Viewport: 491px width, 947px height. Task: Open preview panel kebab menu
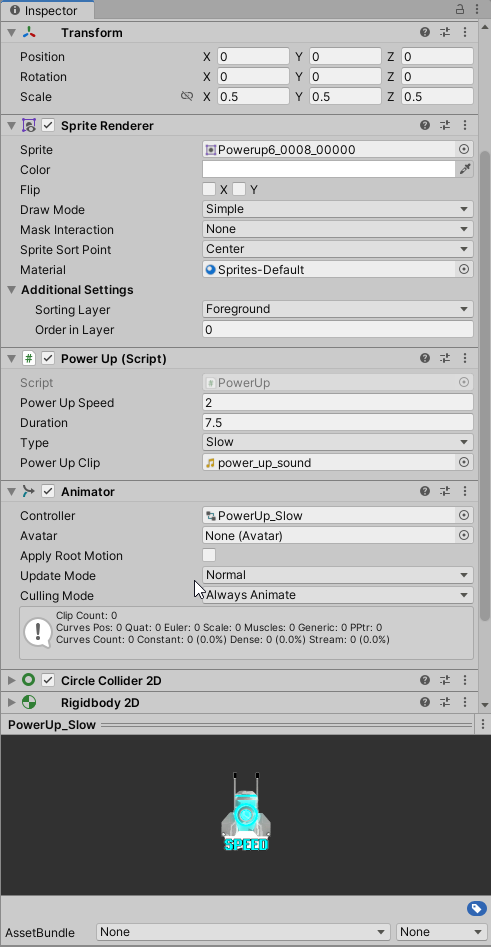click(x=483, y=724)
